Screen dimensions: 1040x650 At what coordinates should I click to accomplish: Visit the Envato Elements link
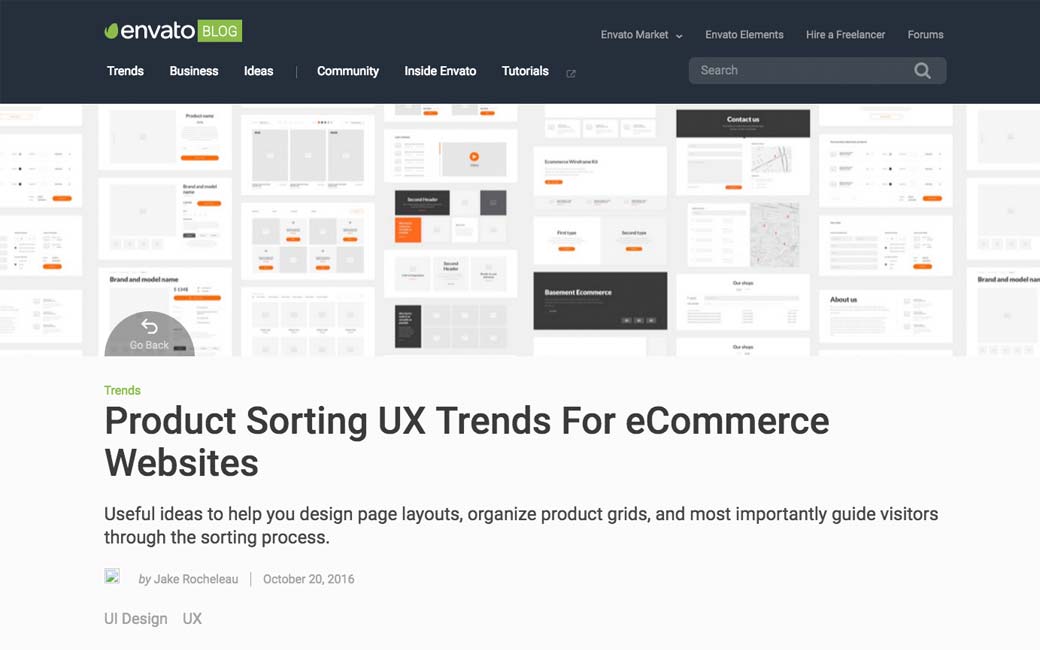point(744,35)
